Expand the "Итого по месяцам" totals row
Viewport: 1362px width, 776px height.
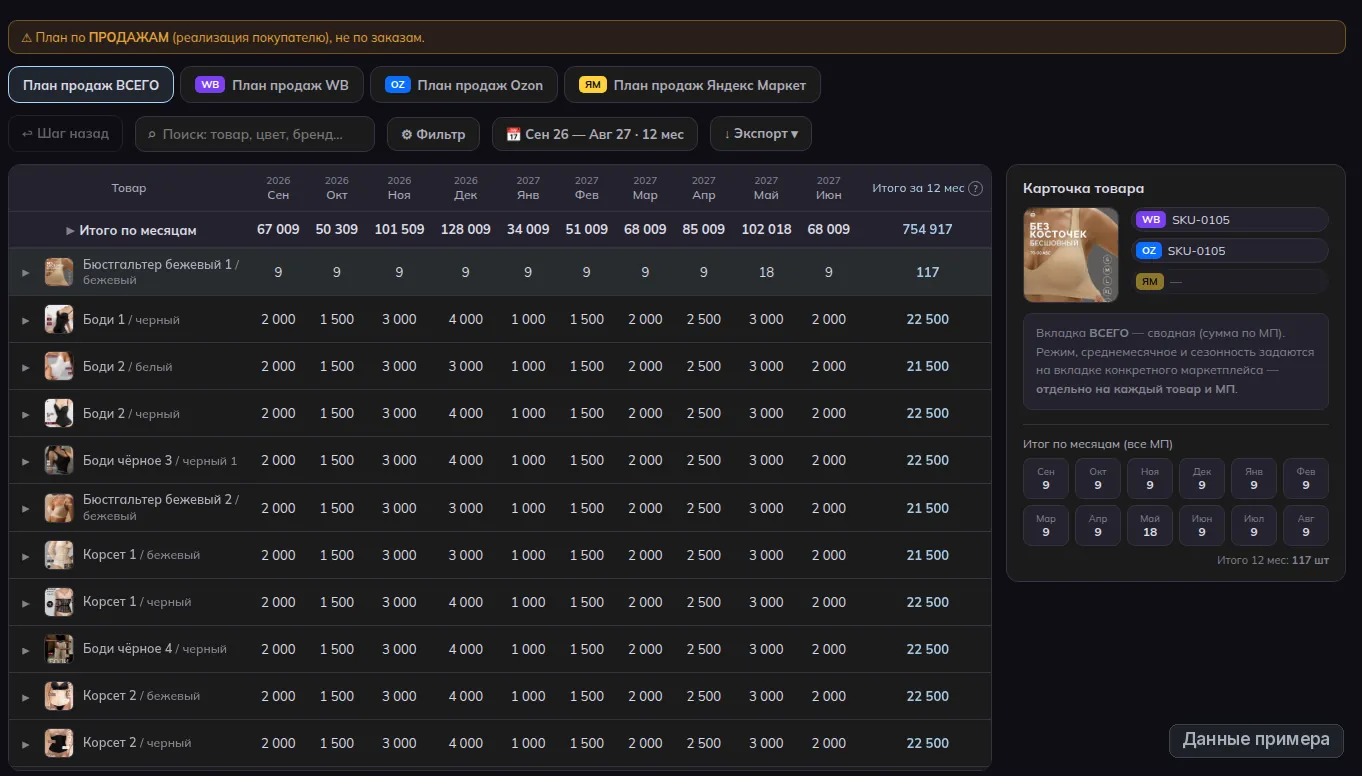(x=70, y=230)
